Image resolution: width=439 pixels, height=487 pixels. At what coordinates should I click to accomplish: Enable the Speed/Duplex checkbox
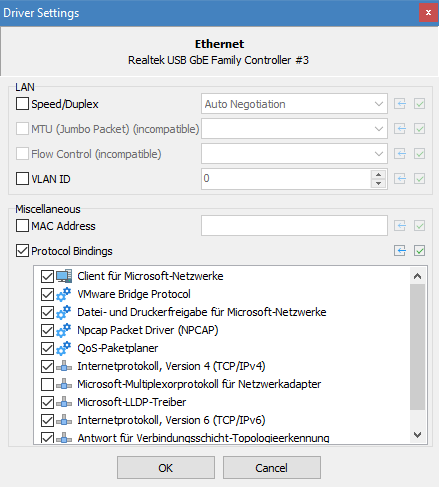click(22, 104)
